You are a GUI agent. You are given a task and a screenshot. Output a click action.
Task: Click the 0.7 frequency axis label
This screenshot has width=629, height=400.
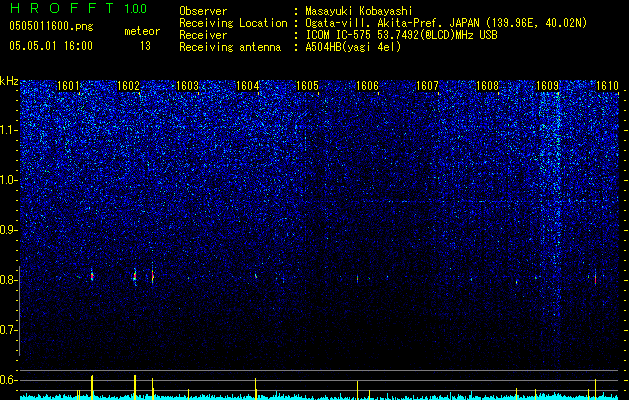9,330
